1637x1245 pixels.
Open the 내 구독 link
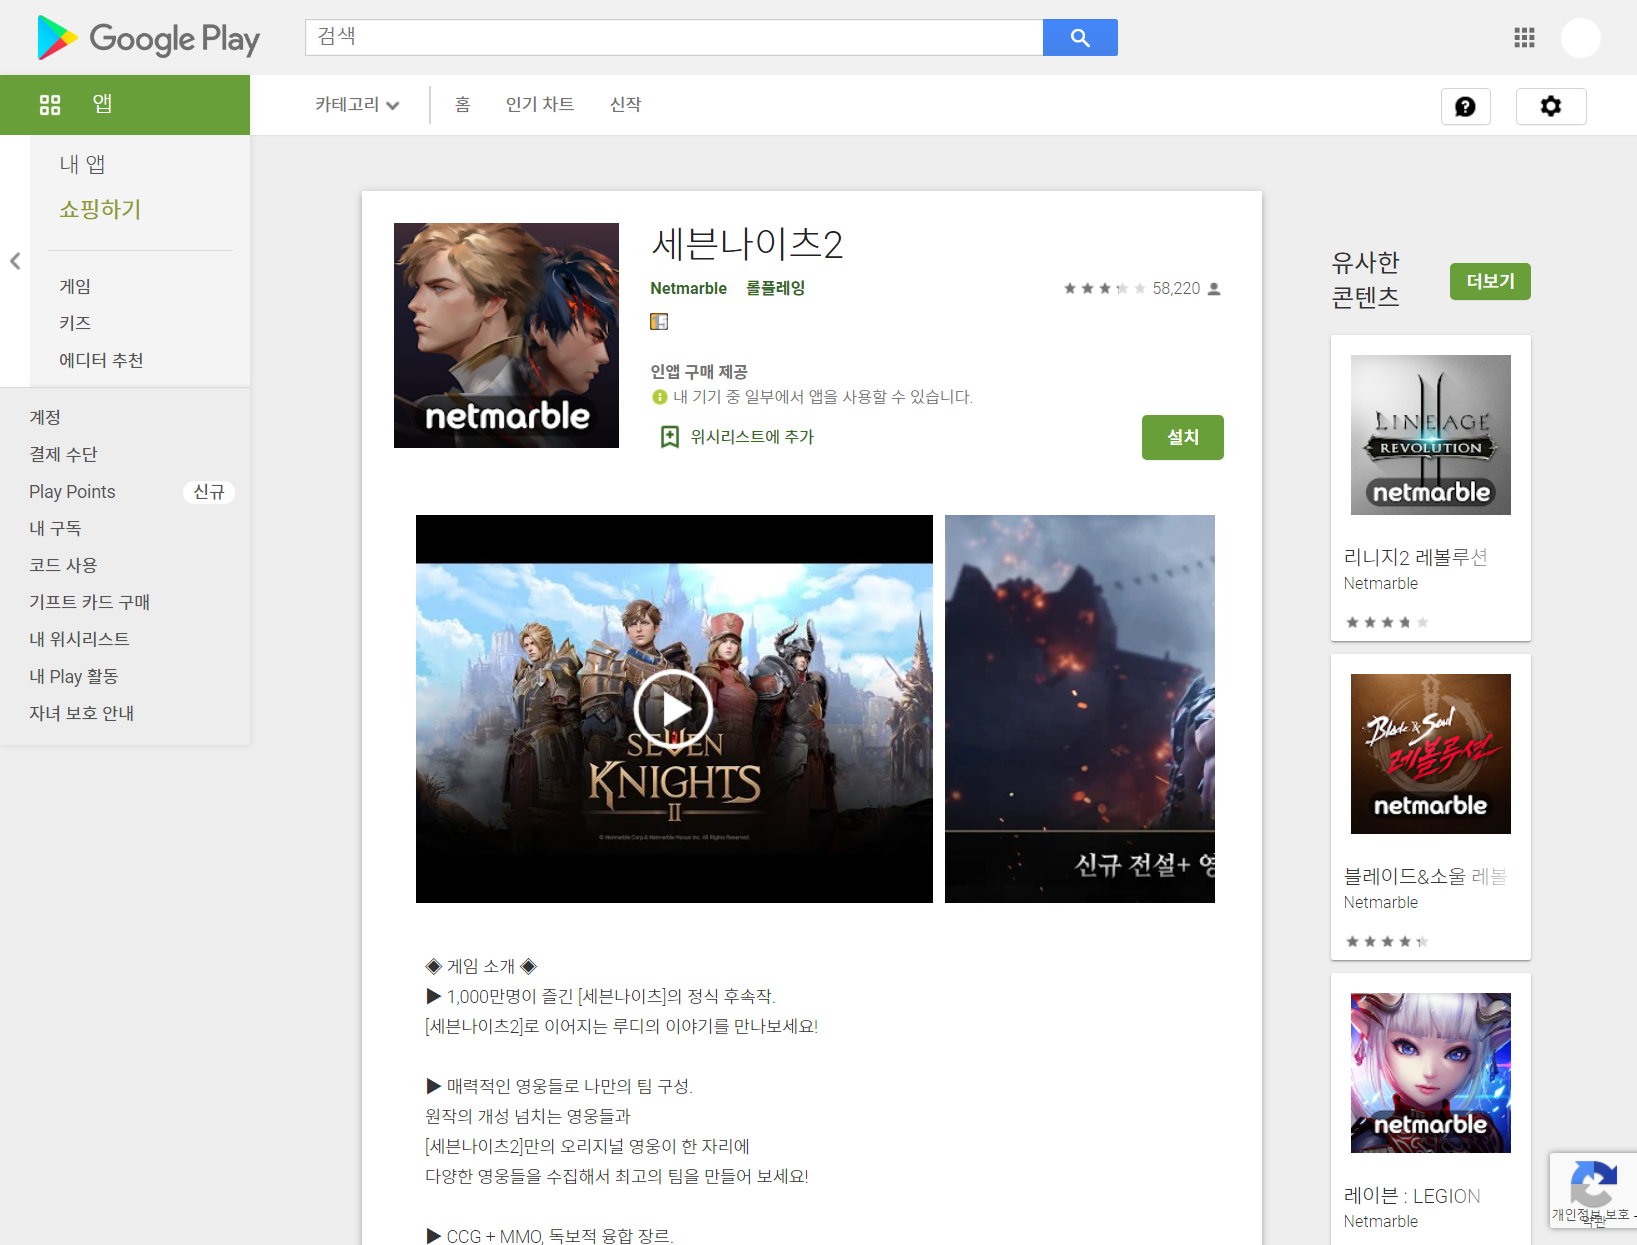click(55, 528)
